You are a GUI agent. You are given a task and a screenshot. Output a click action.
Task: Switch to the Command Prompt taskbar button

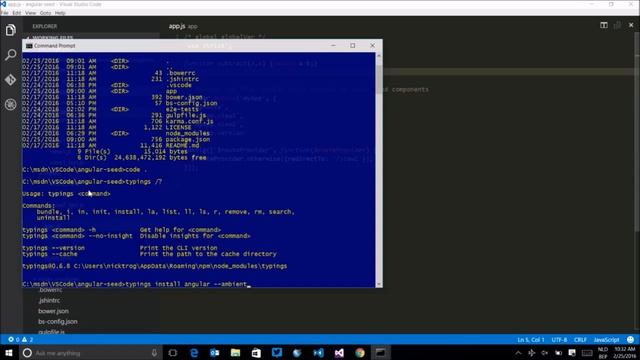pos(380,353)
